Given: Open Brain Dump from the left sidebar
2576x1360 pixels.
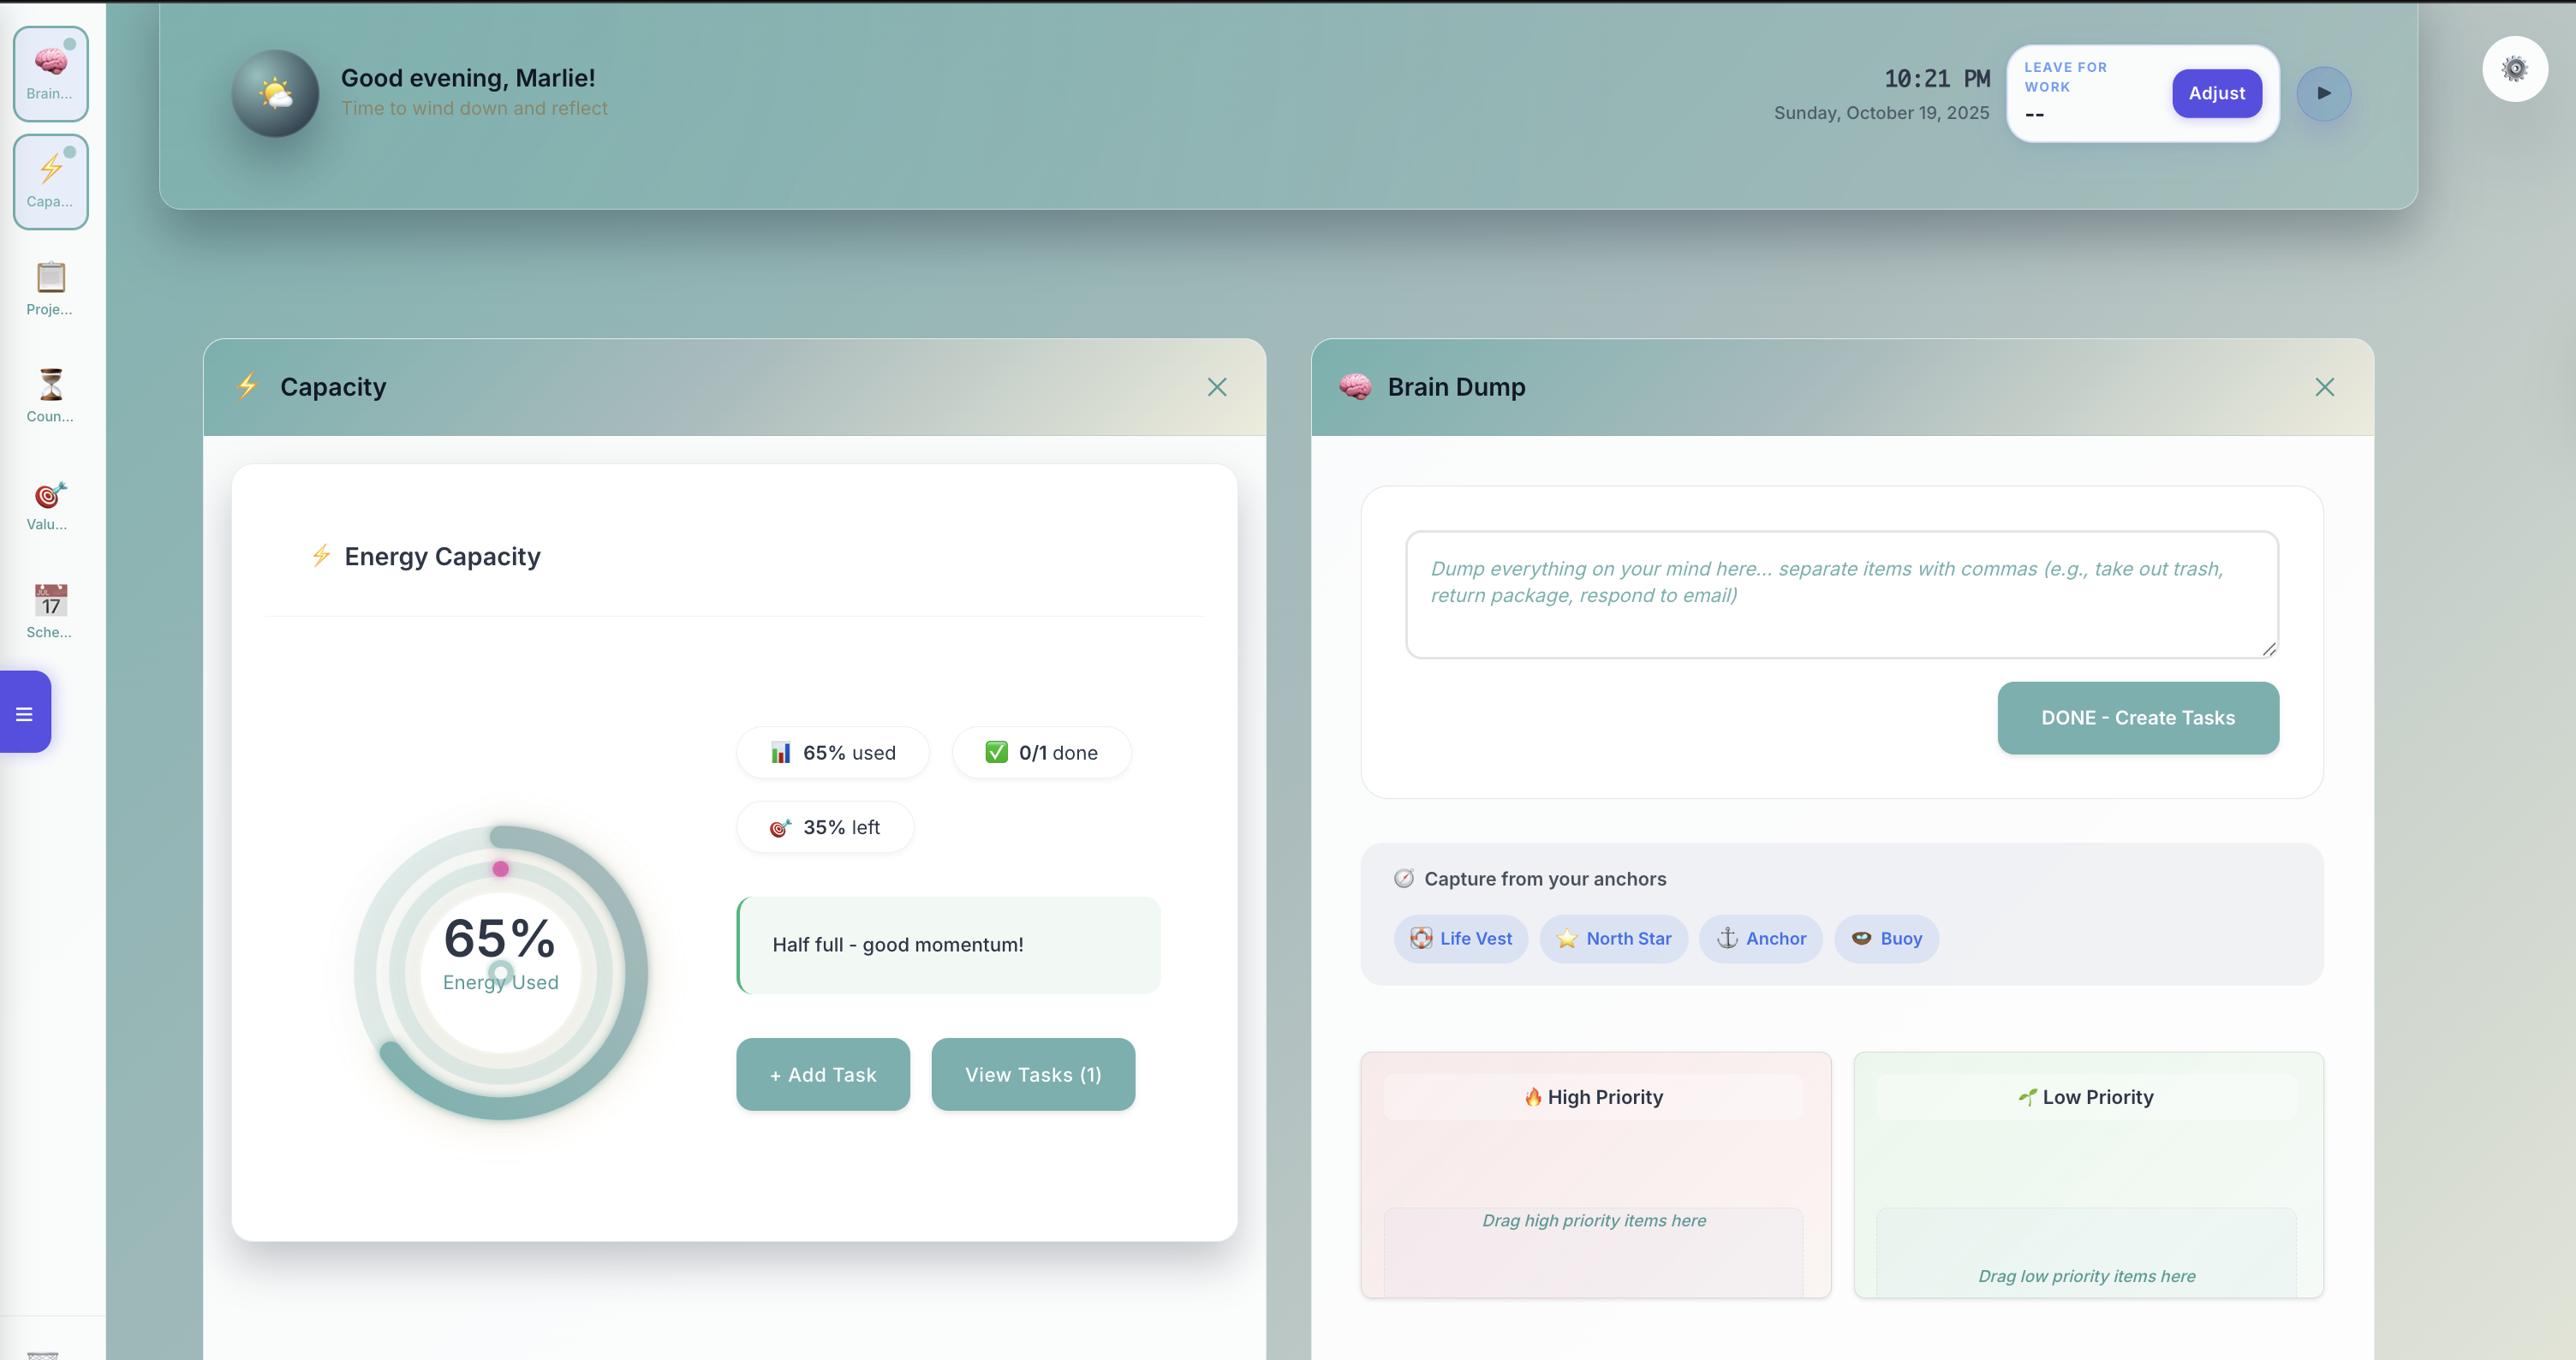Looking at the screenshot, I should 51,73.
